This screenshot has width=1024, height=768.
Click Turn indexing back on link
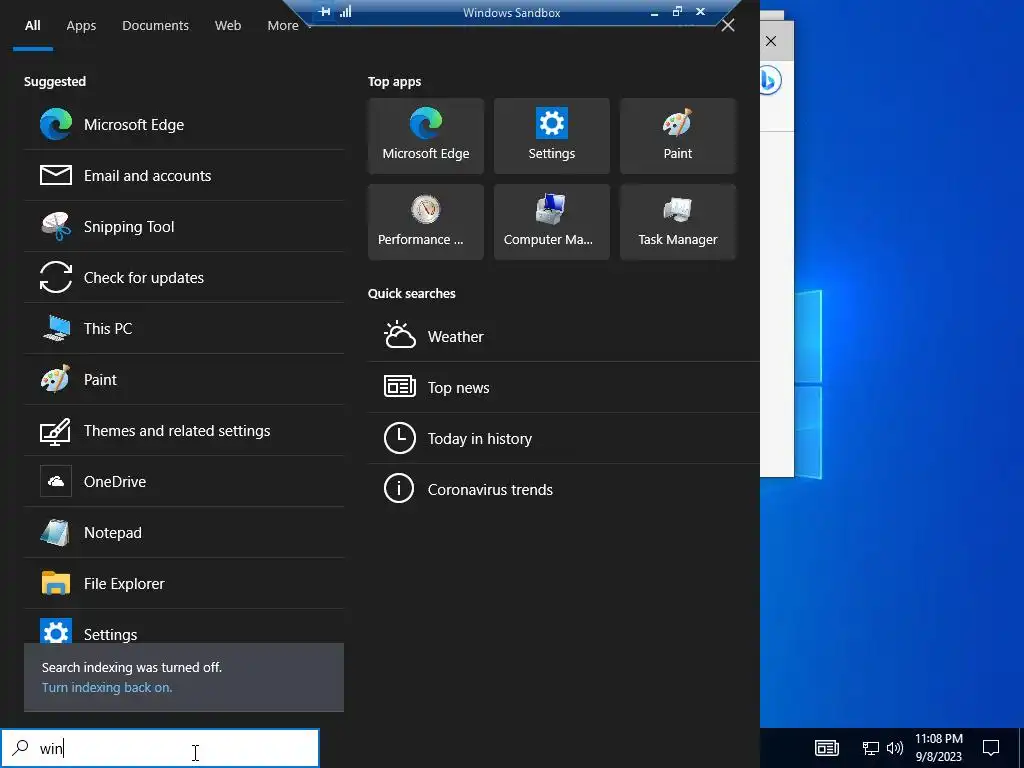coord(107,687)
